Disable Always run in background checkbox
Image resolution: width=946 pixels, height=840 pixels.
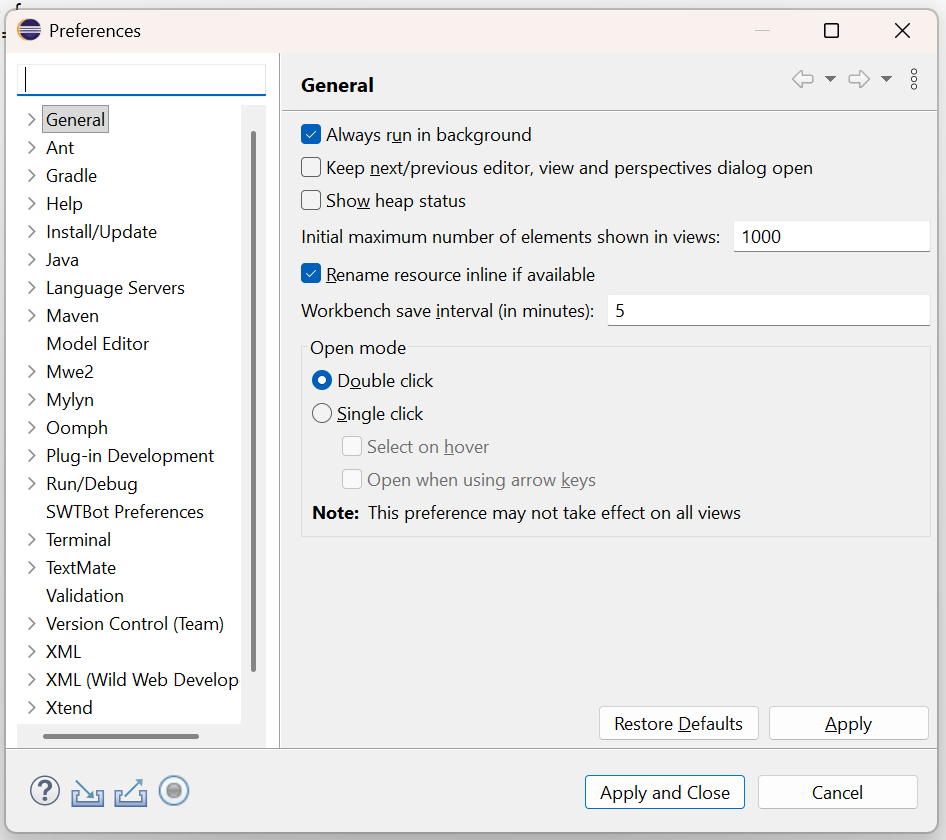click(x=311, y=135)
